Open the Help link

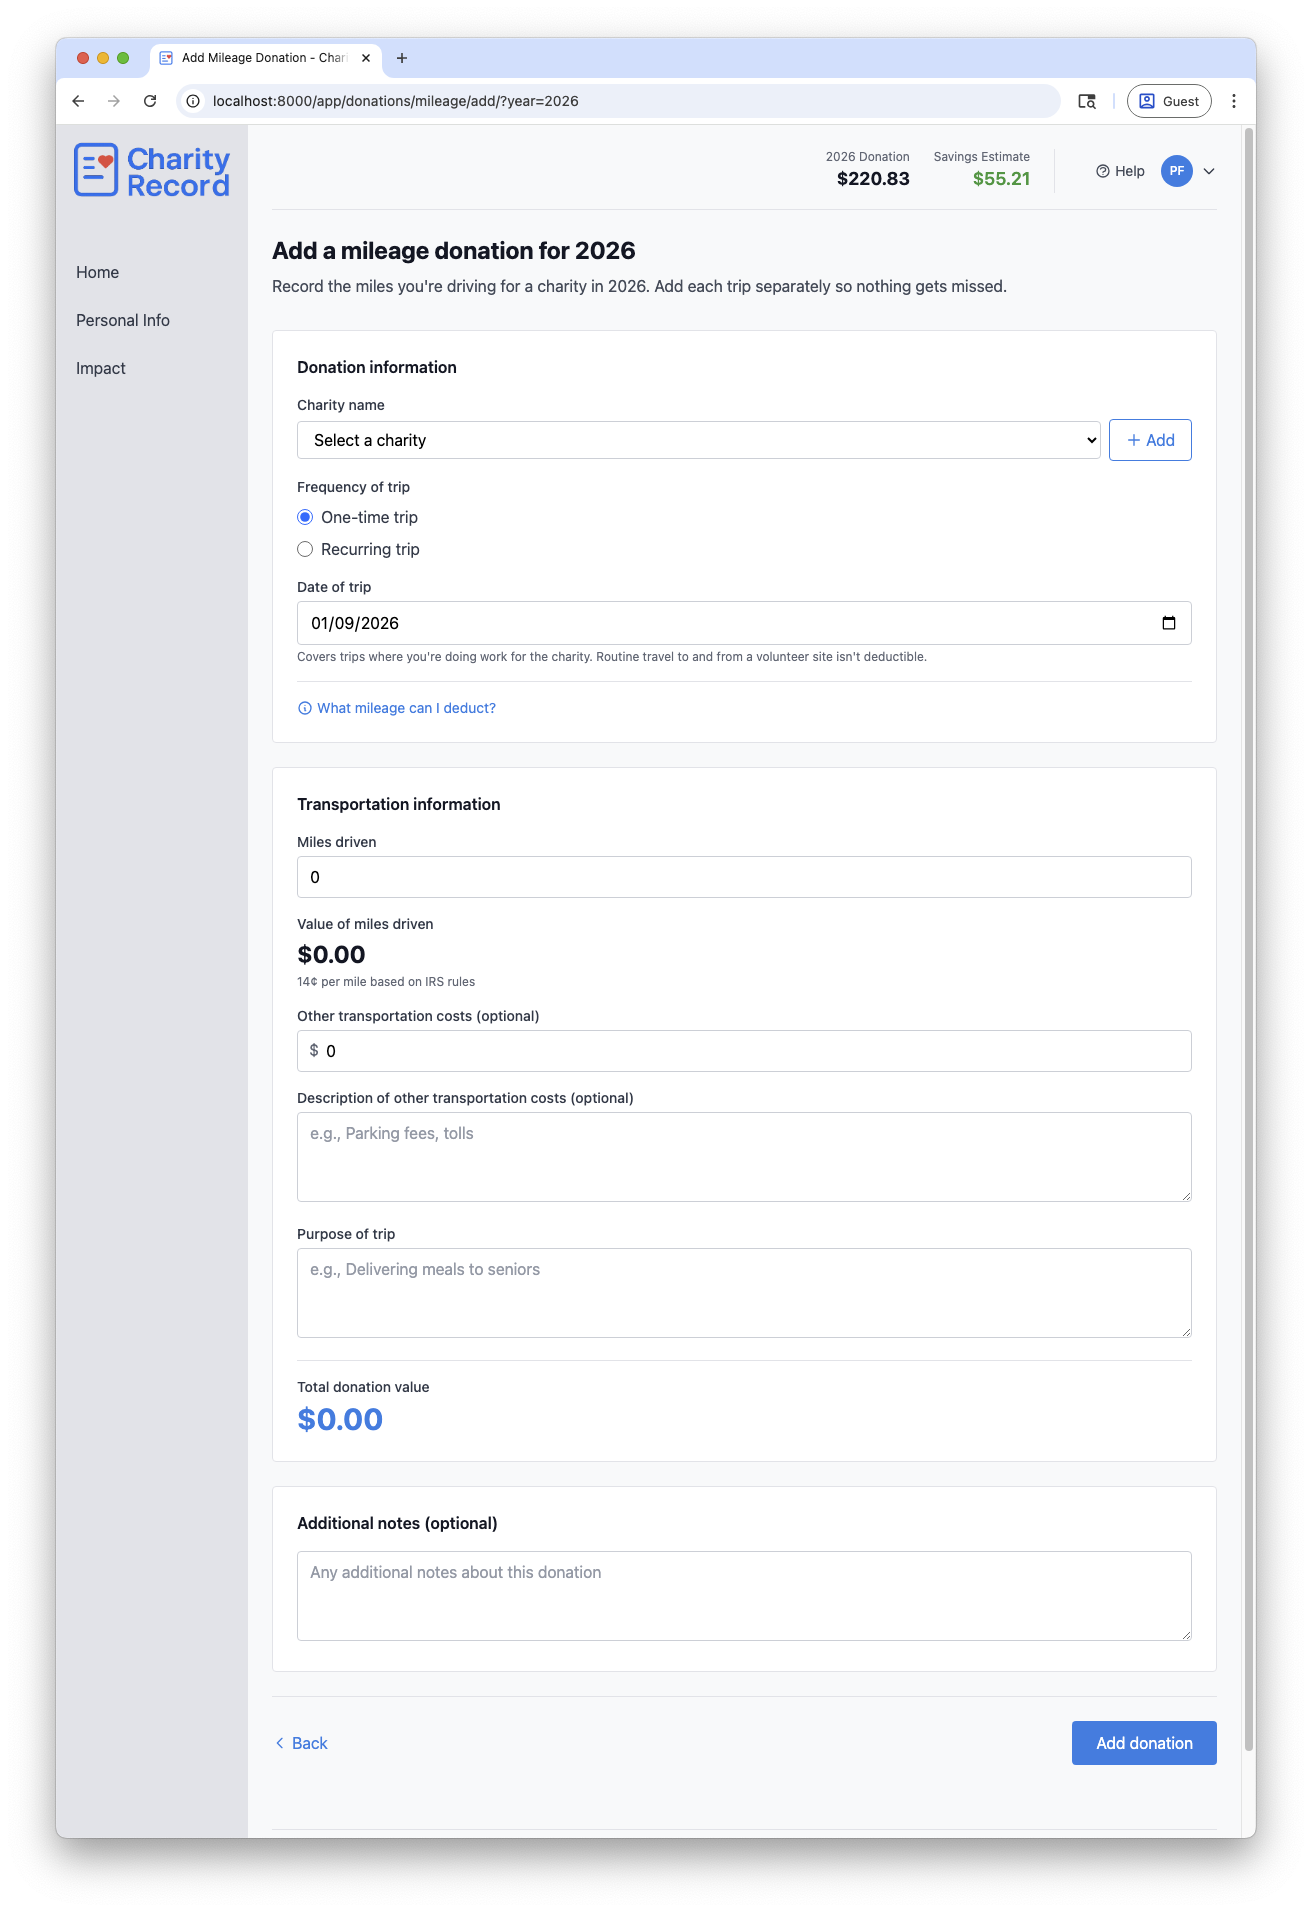tap(1120, 171)
